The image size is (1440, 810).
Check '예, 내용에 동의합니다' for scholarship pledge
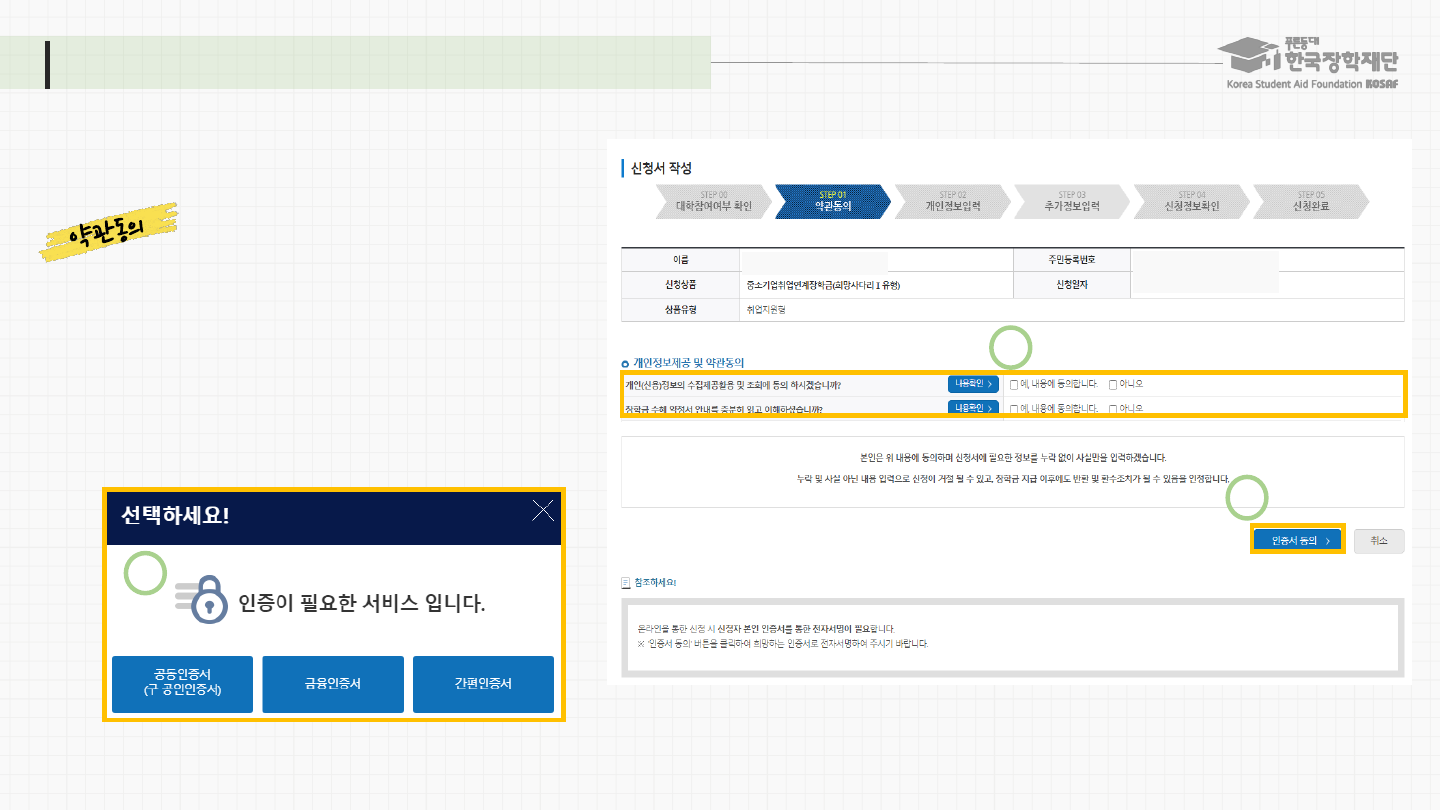pyautogui.click(x=1014, y=408)
